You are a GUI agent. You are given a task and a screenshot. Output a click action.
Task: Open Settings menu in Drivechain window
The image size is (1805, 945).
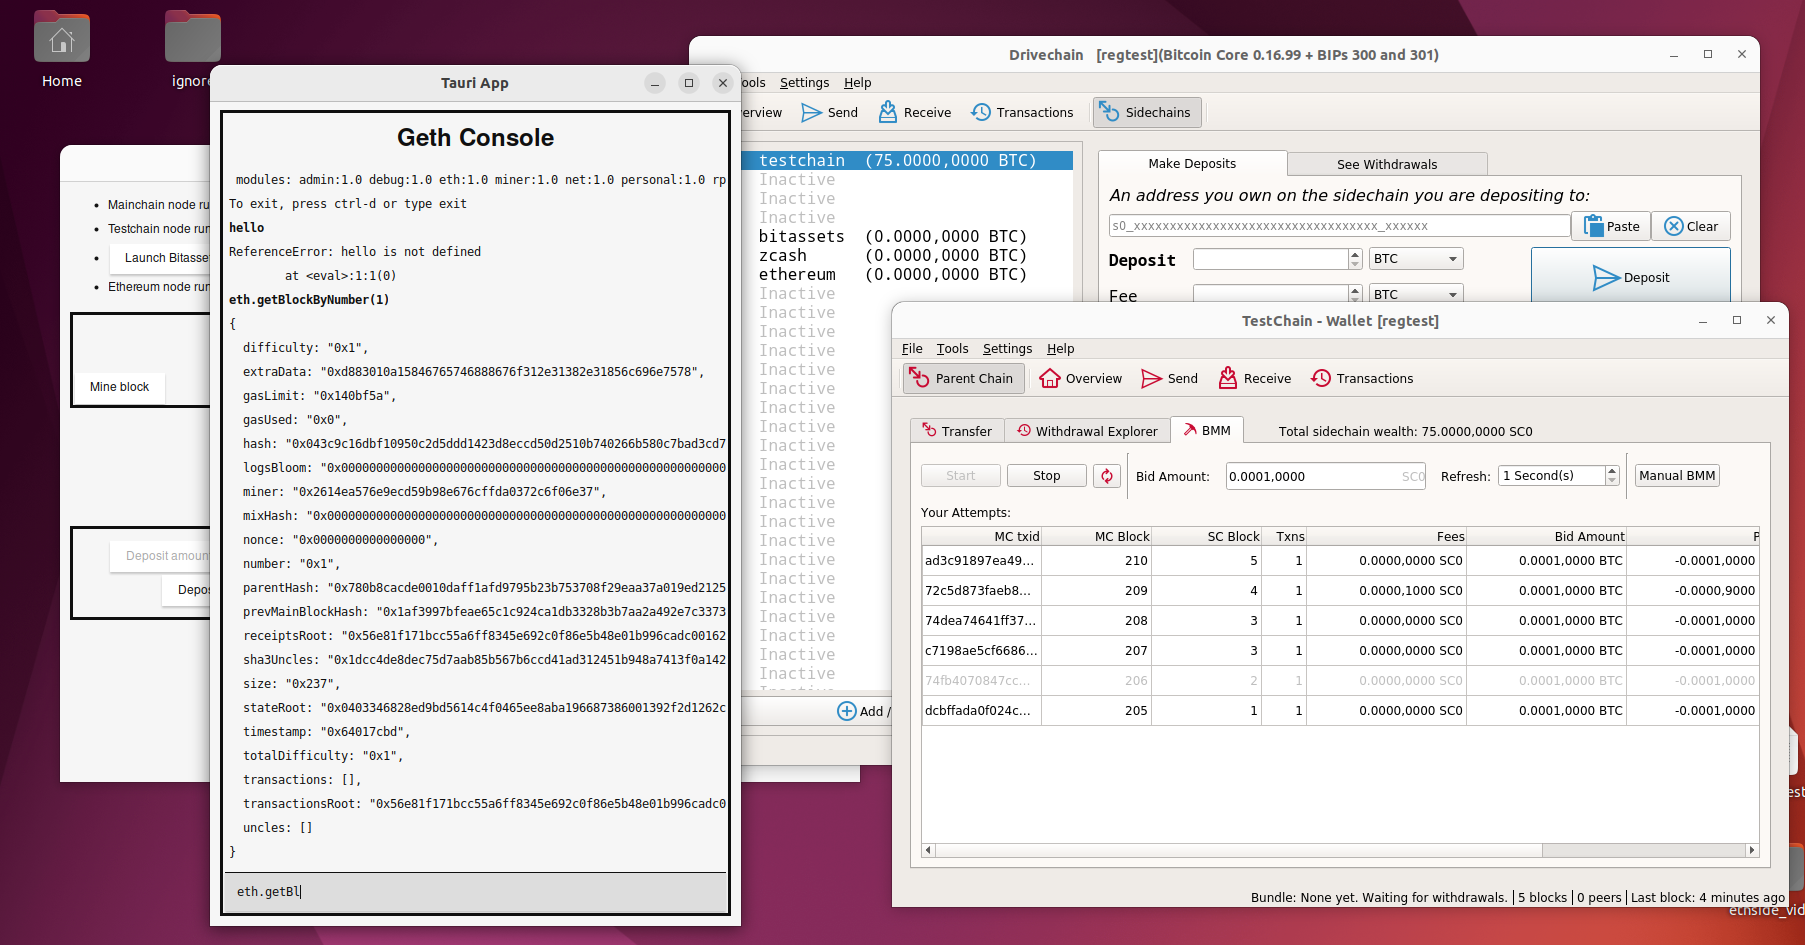804,83
